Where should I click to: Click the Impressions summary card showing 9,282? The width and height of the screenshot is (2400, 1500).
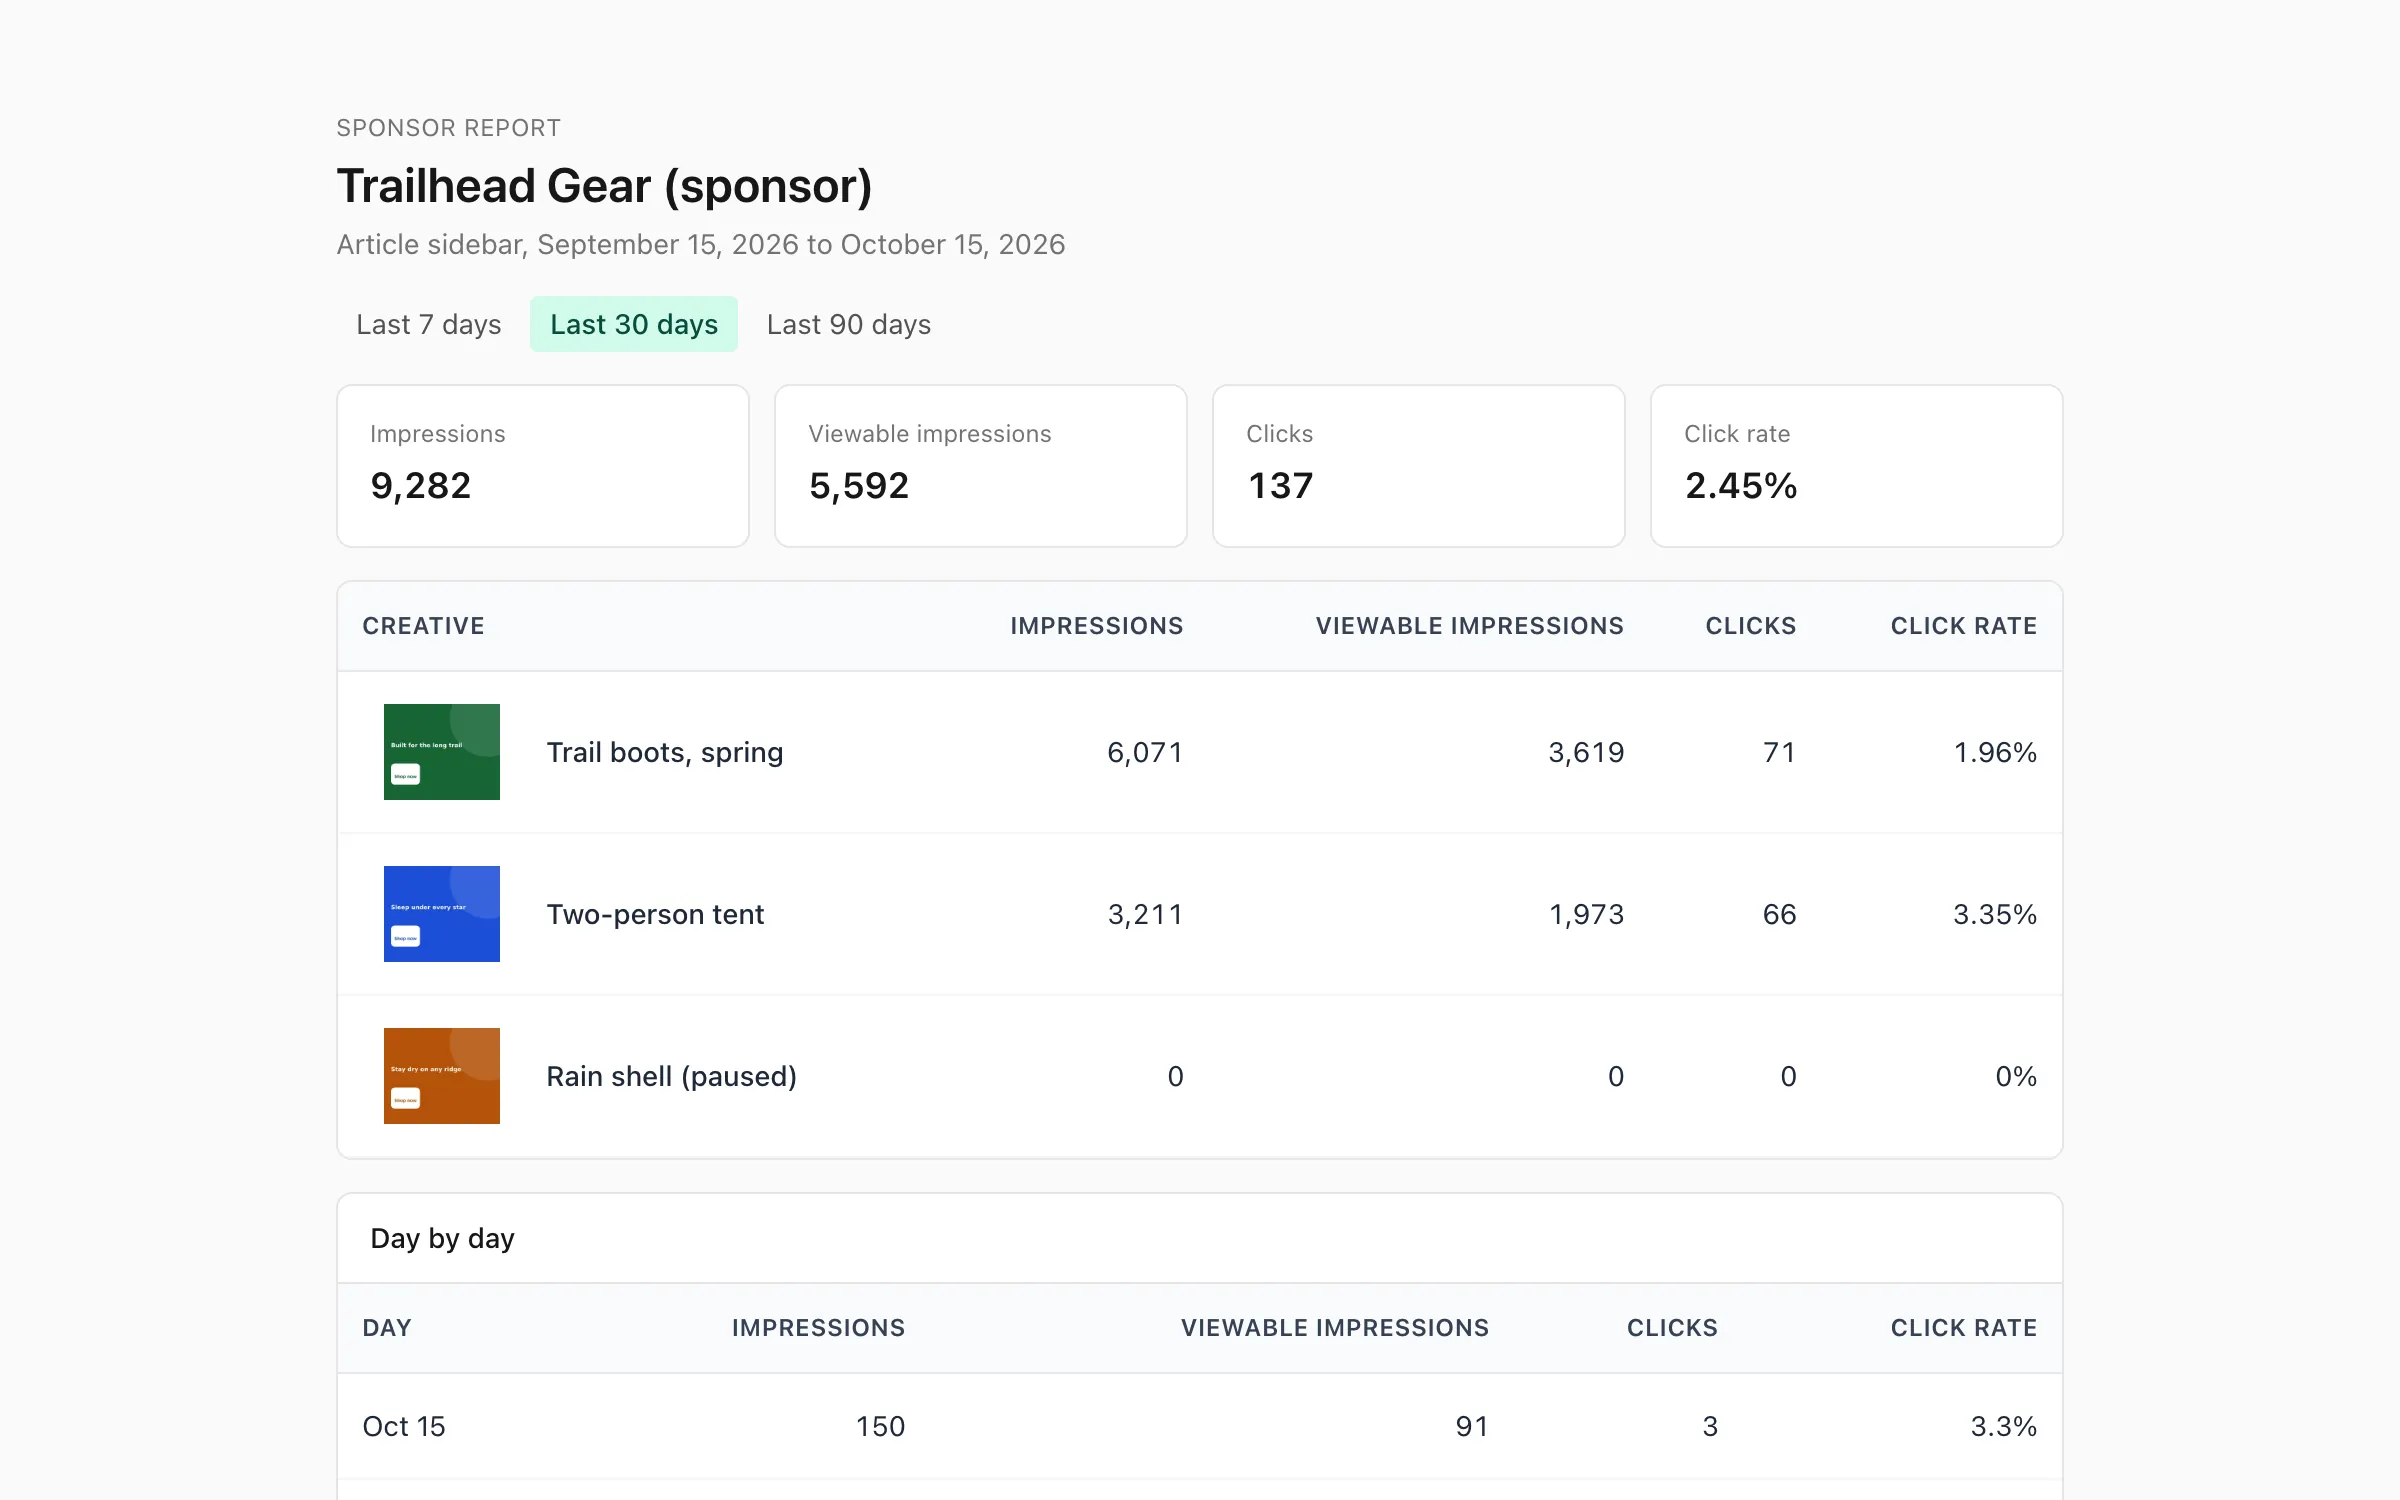543,466
